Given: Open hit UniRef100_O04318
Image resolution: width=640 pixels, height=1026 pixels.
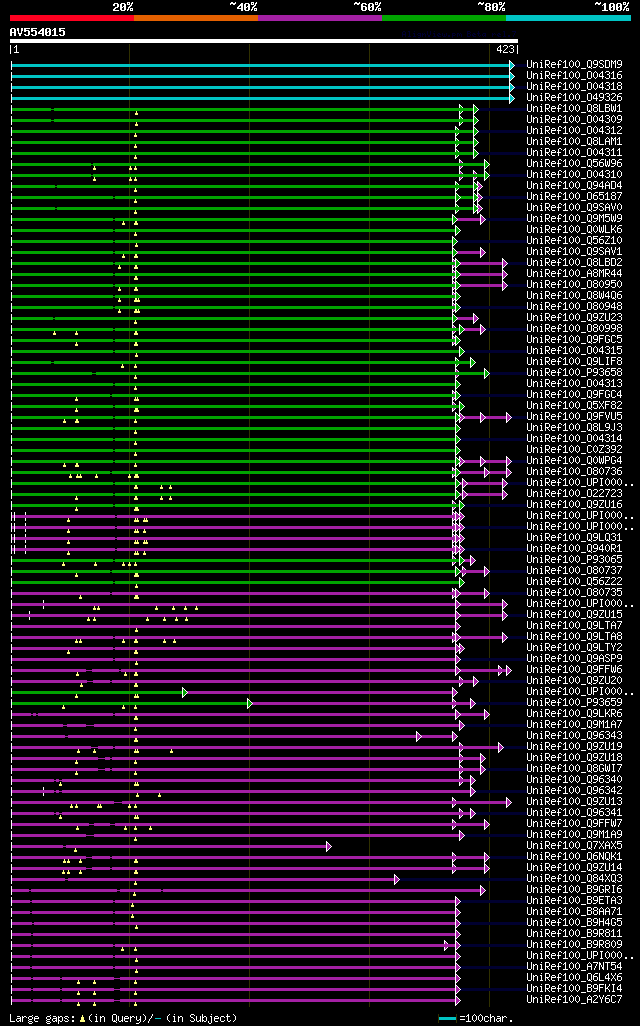Looking at the screenshot, I should (x=575, y=86).
